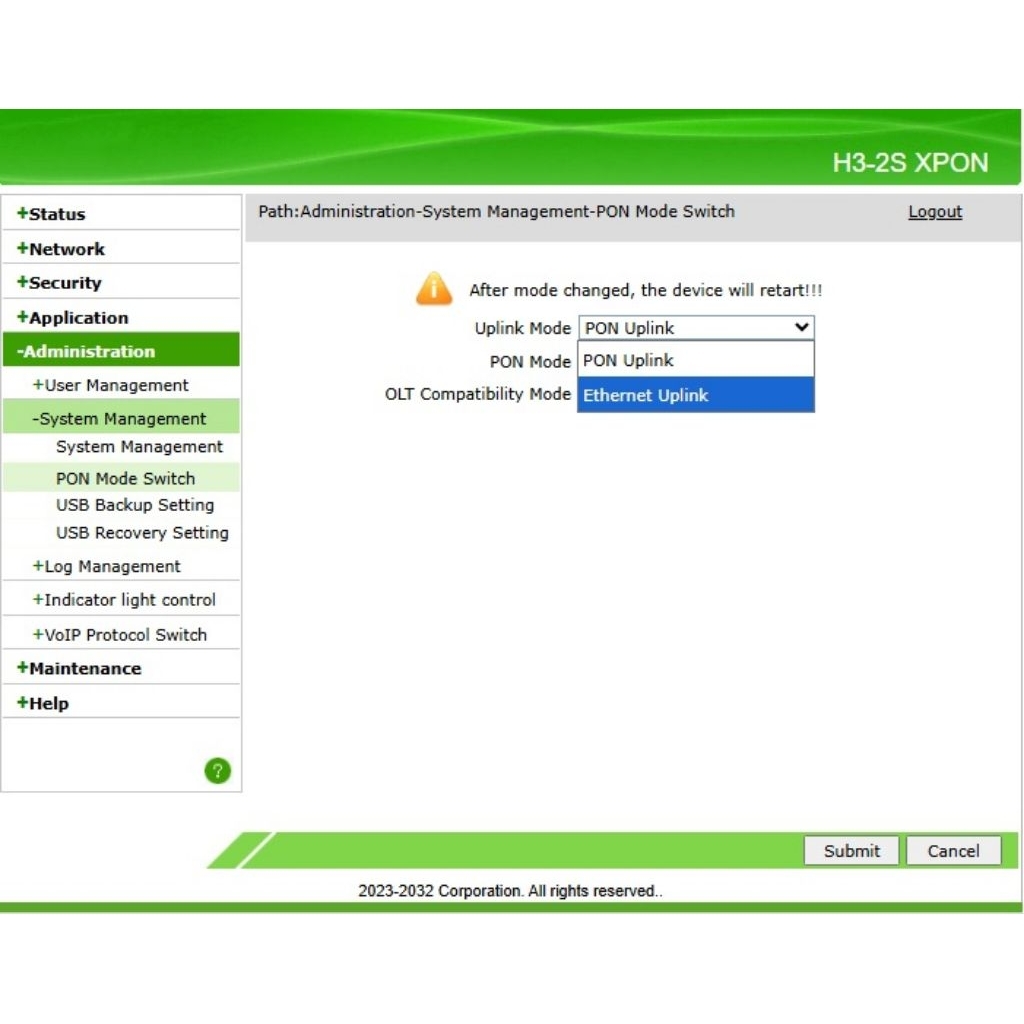
Task: Collapse the Administration menu section
Action: [87, 351]
